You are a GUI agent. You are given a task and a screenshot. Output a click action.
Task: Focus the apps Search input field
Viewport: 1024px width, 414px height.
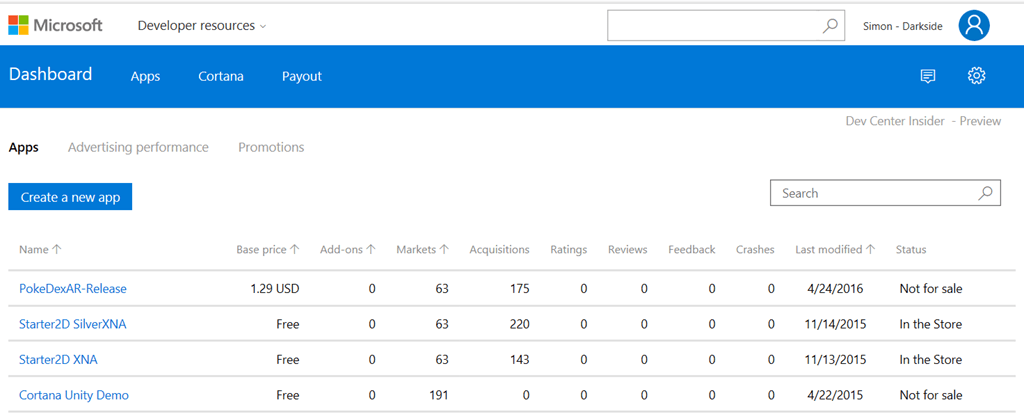coord(870,193)
